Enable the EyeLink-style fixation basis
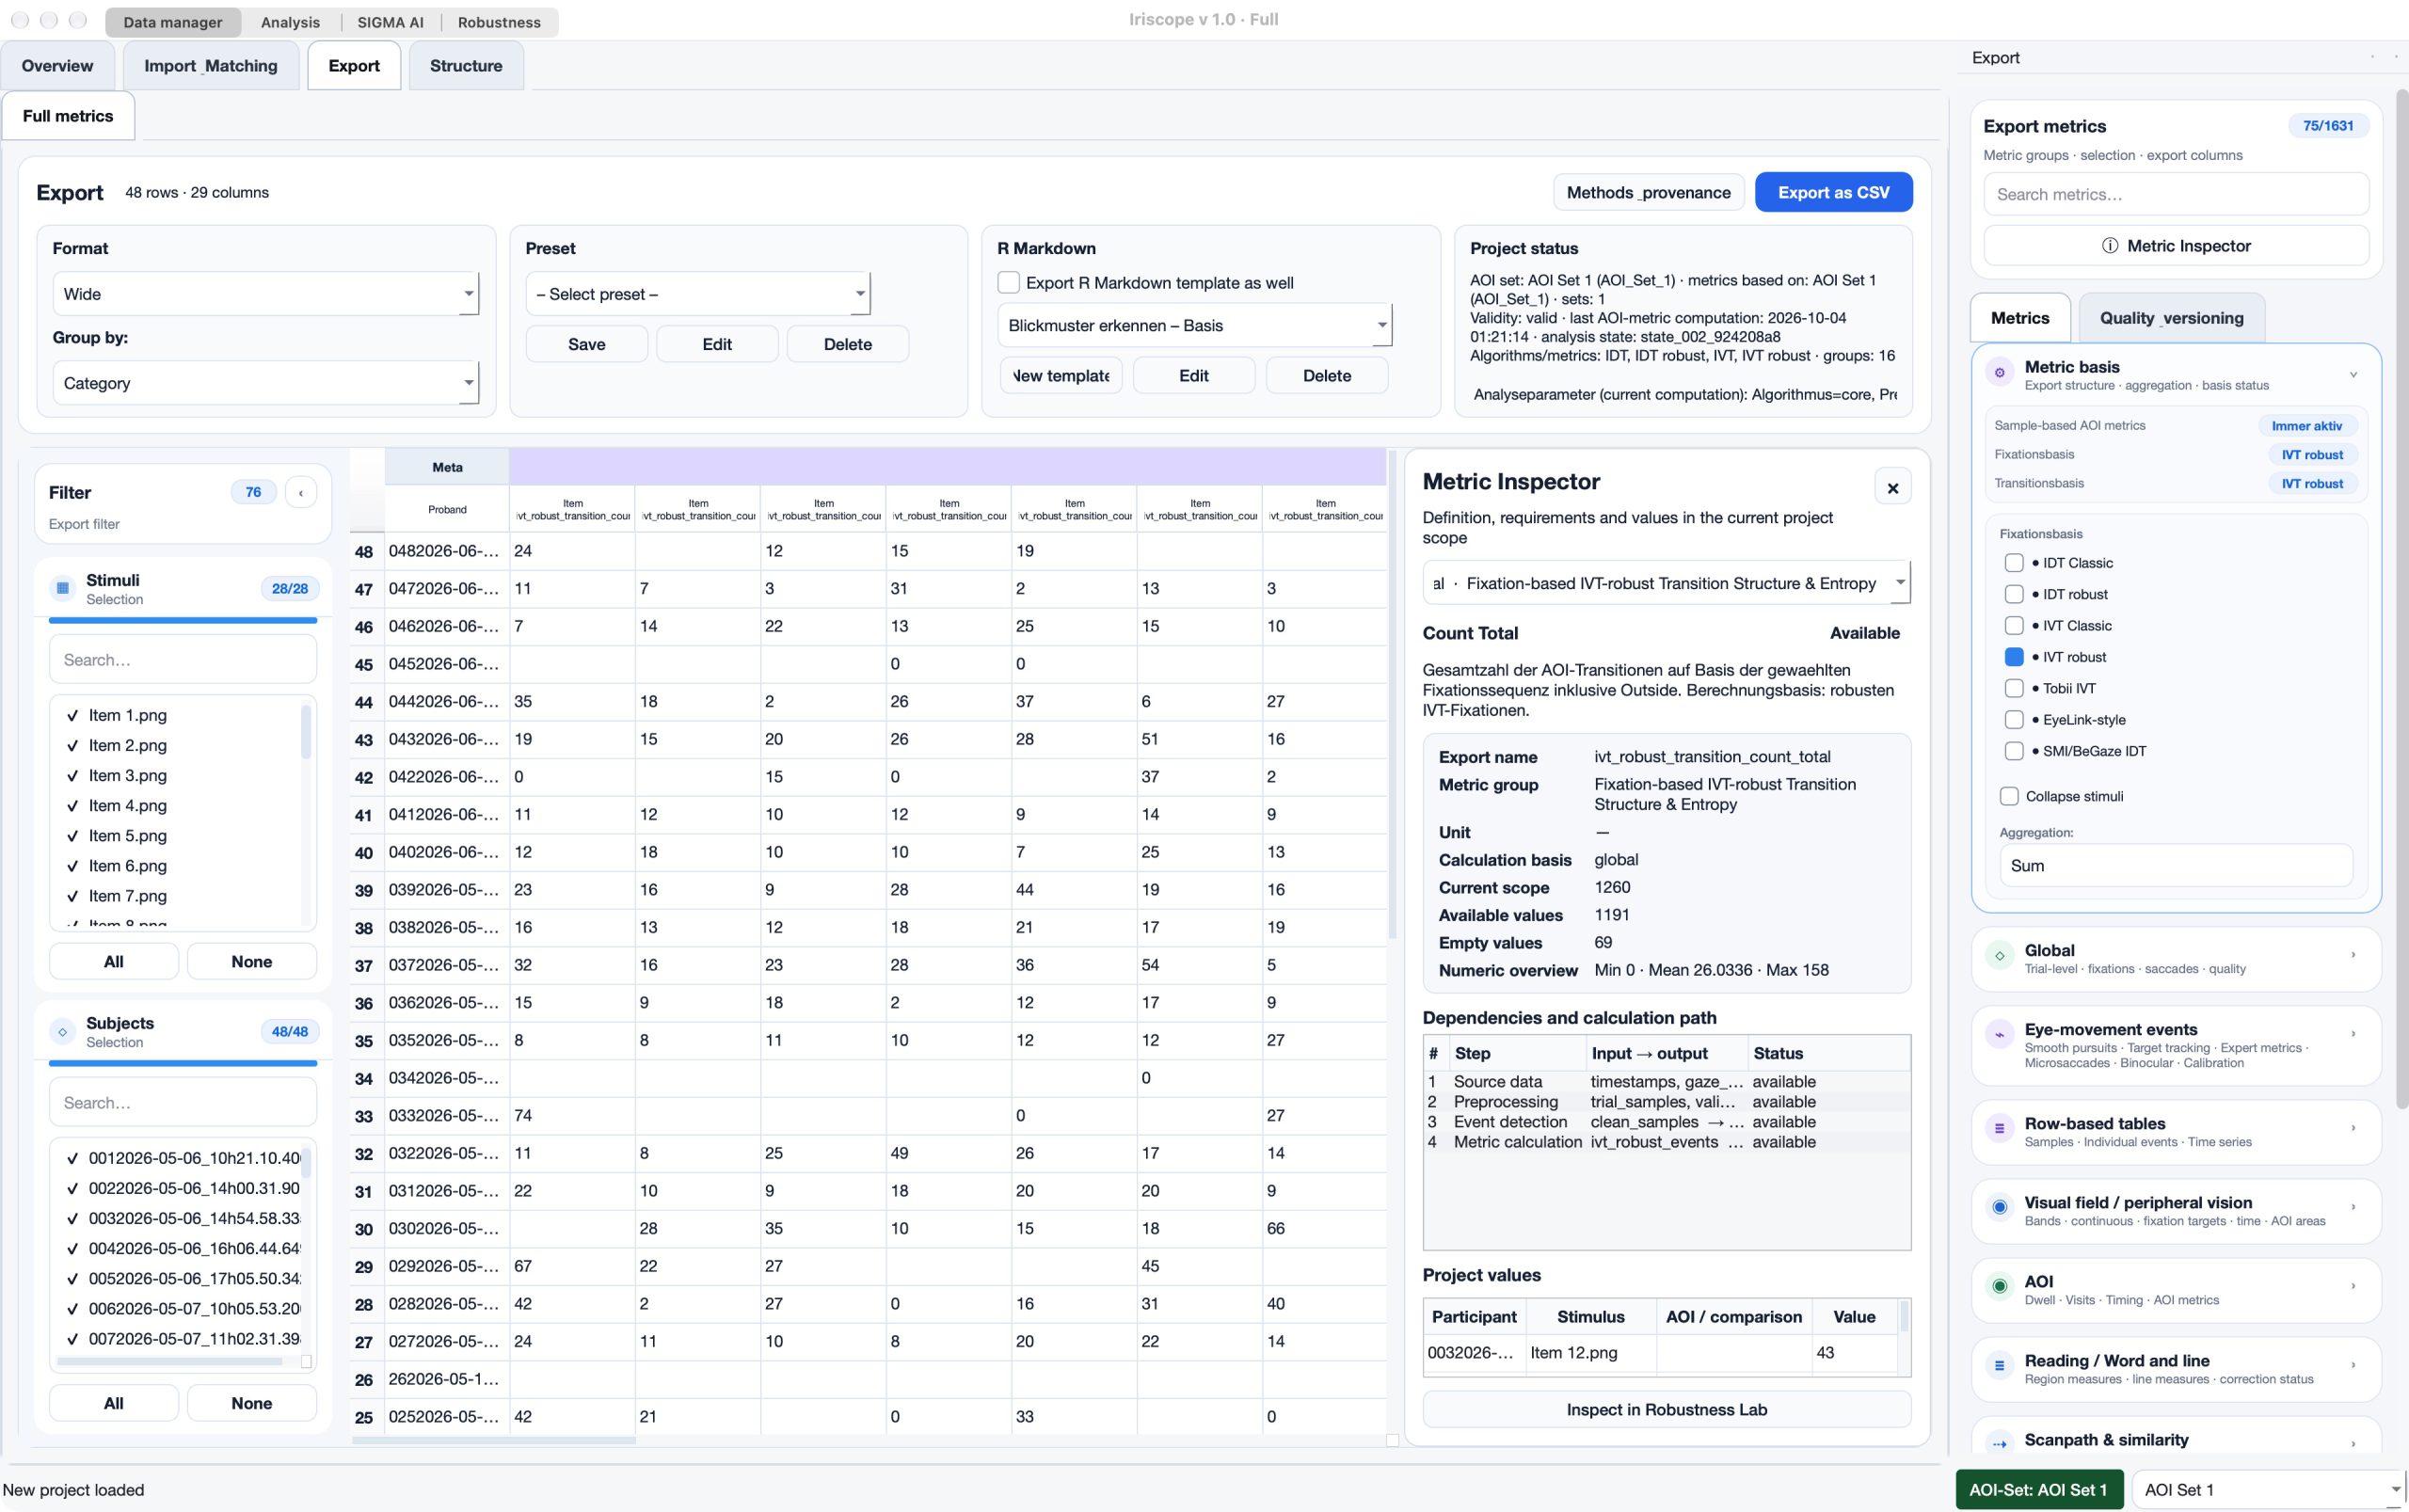 coord(2014,720)
